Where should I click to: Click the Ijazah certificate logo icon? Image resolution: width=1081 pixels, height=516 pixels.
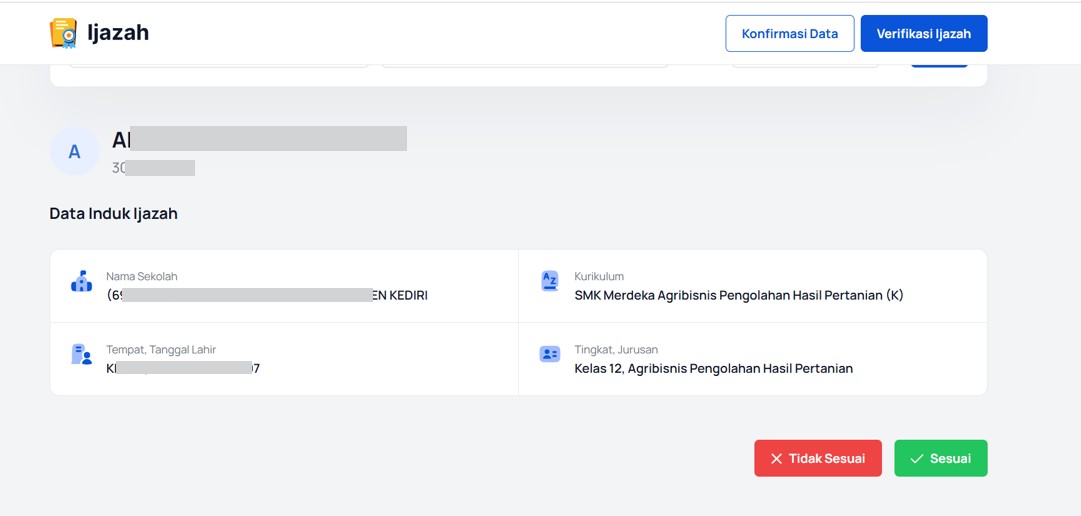click(63, 33)
